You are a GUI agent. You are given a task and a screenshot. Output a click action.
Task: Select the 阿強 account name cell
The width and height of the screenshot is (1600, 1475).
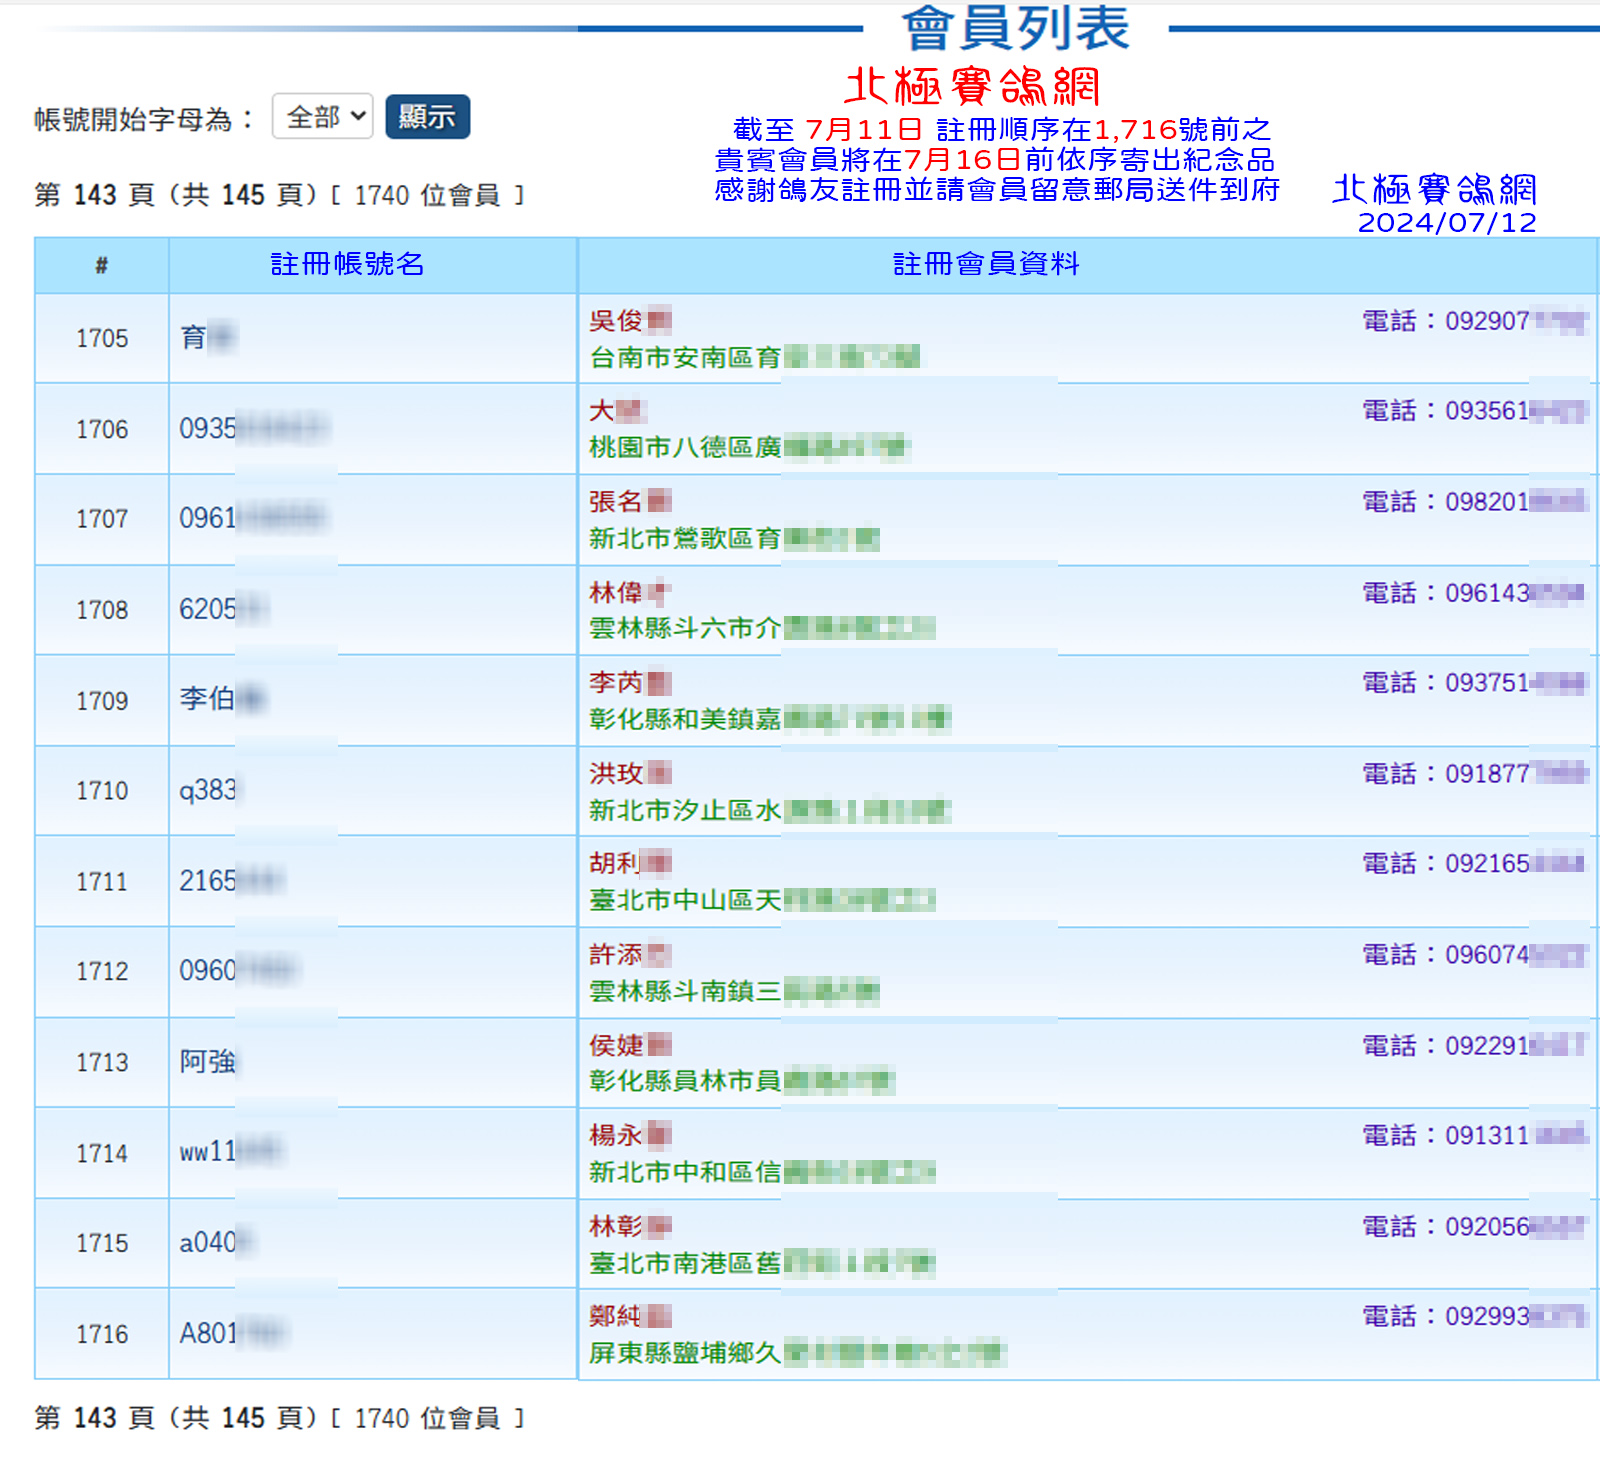[x=208, y=1061]
